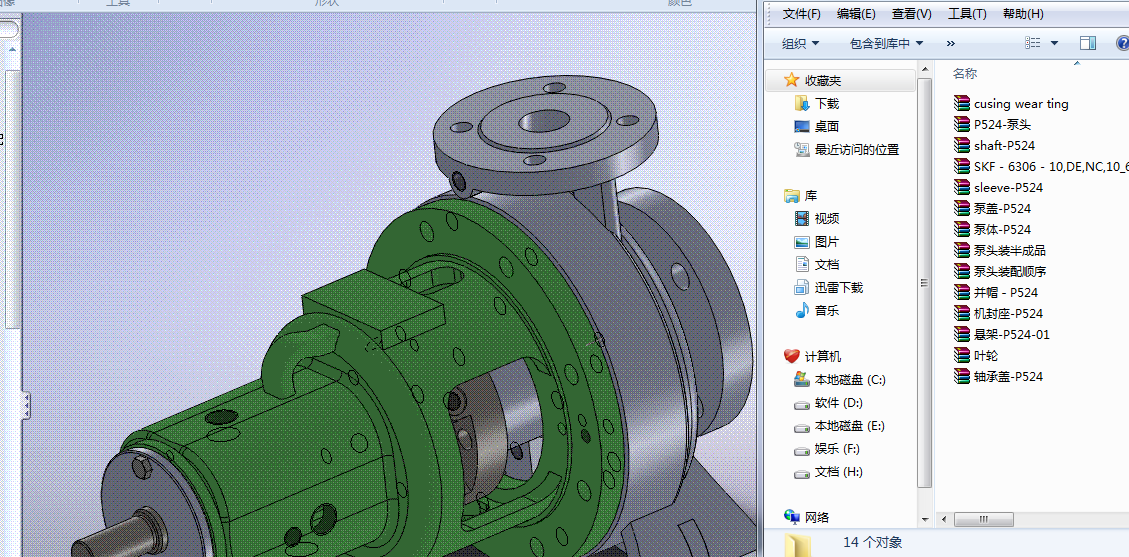
Task: Expand the 包含到库中 dropdown
Action: (886, 43)
